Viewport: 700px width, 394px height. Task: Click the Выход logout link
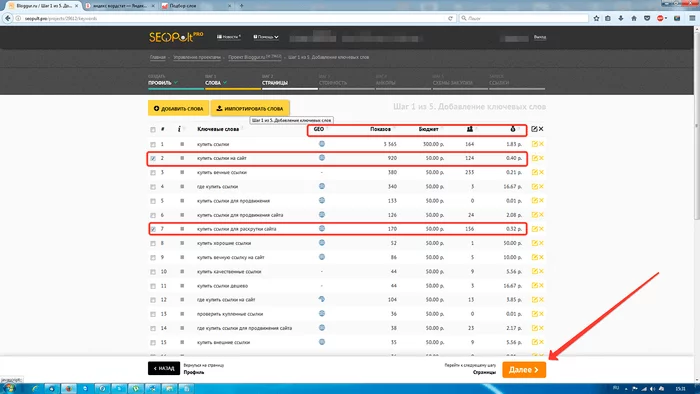point(540,37)
